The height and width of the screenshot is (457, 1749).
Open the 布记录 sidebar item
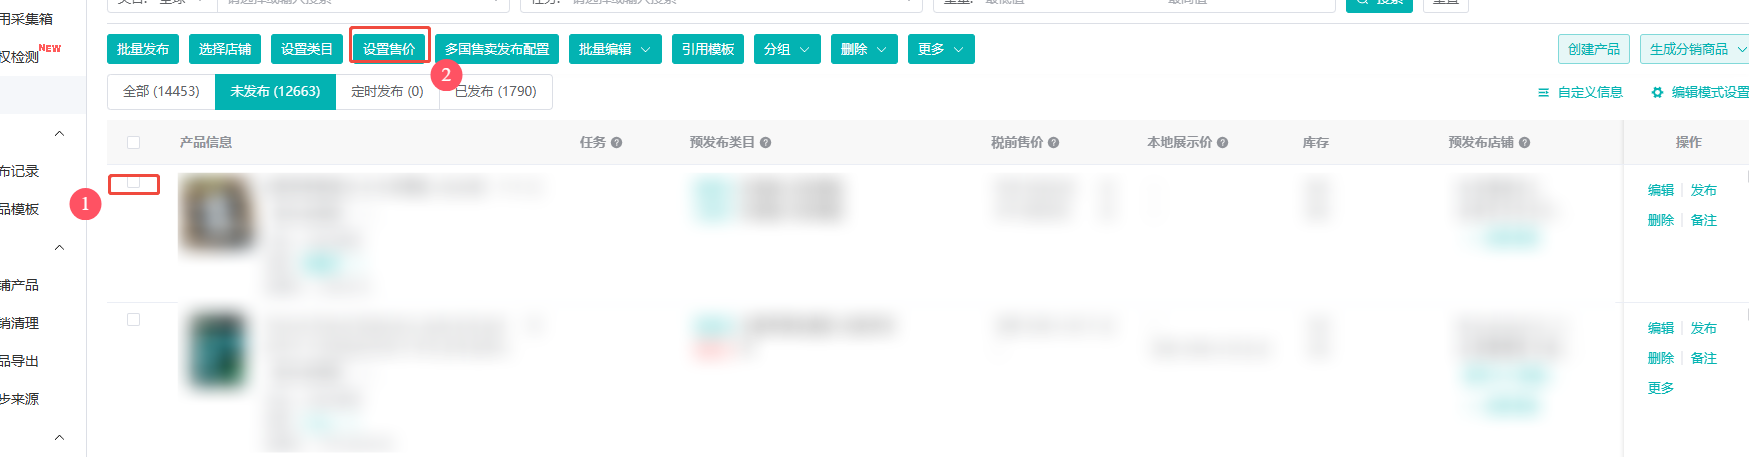pyautogui.click(x=20, y=171)
